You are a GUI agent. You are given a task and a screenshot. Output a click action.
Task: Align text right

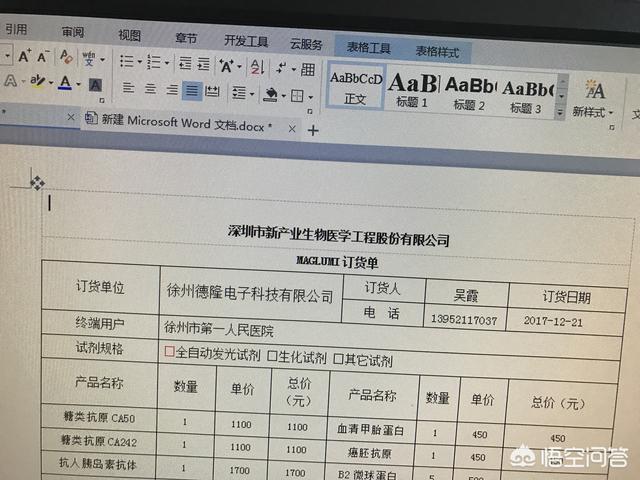point(172,89)
